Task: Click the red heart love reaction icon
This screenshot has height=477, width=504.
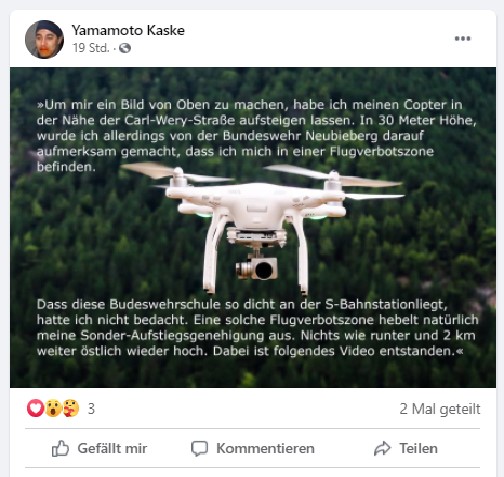Action: (x=35, y=408)
